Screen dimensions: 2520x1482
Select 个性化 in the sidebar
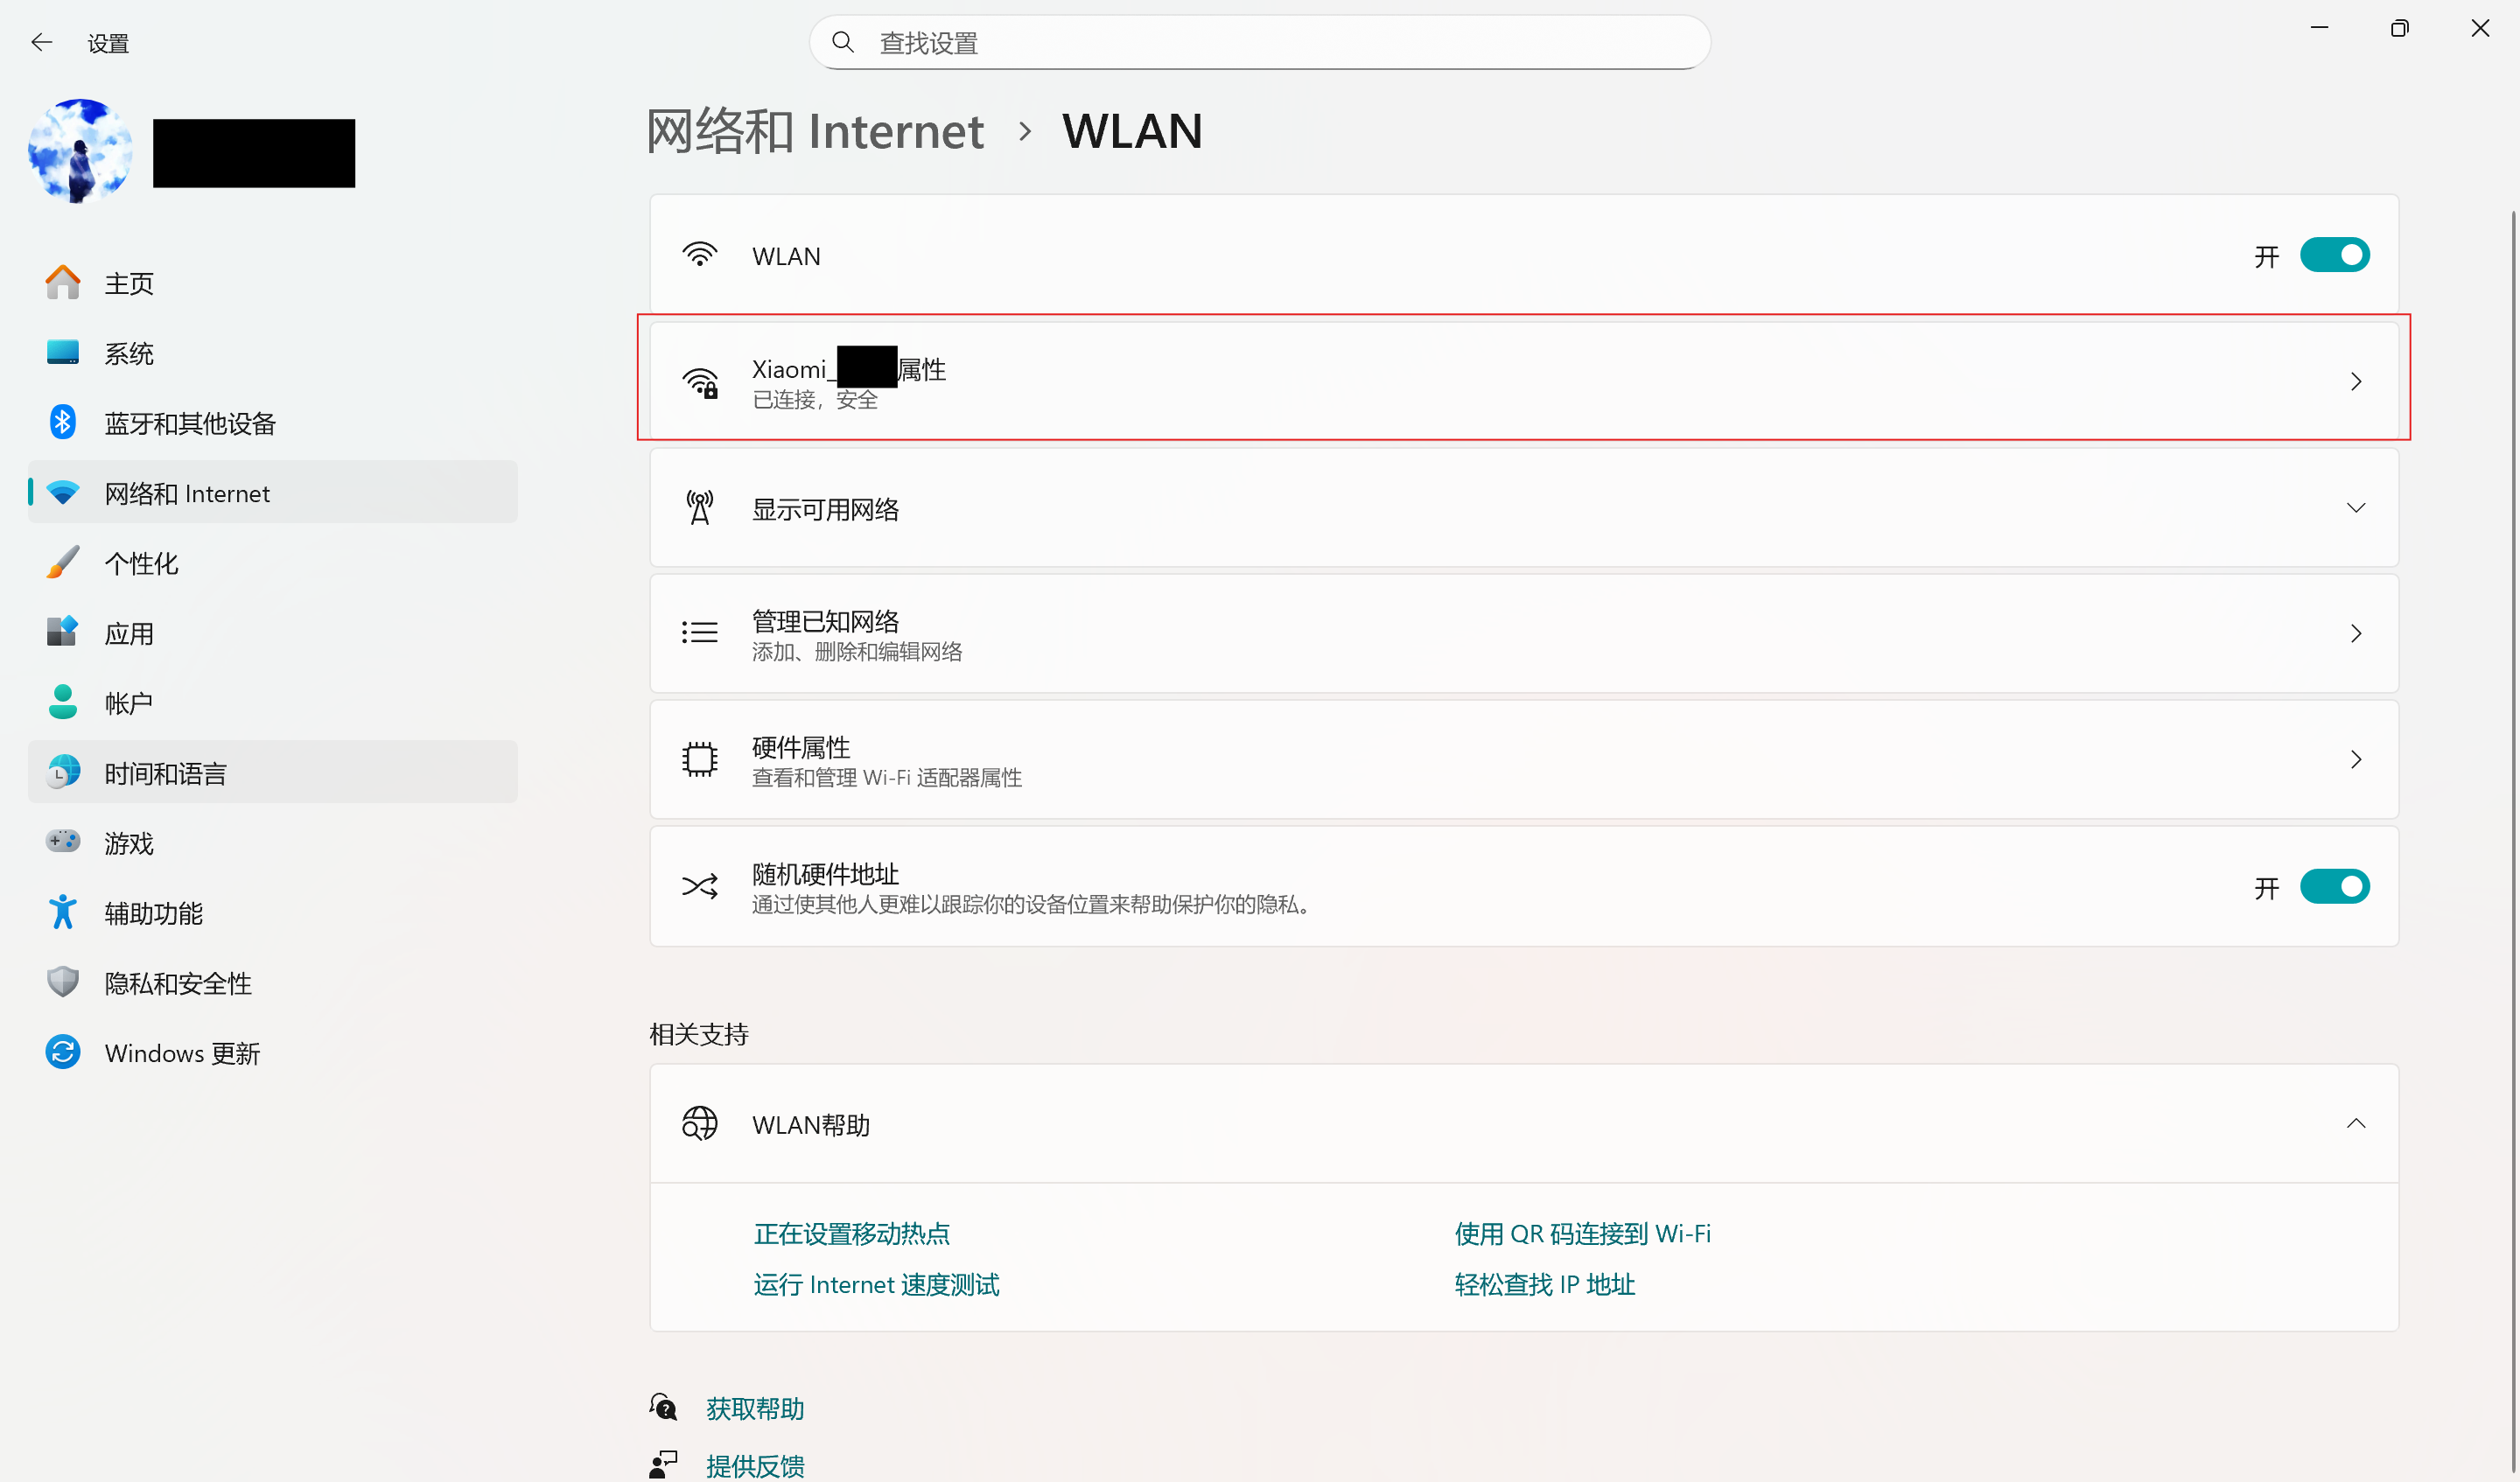point(142,563)
